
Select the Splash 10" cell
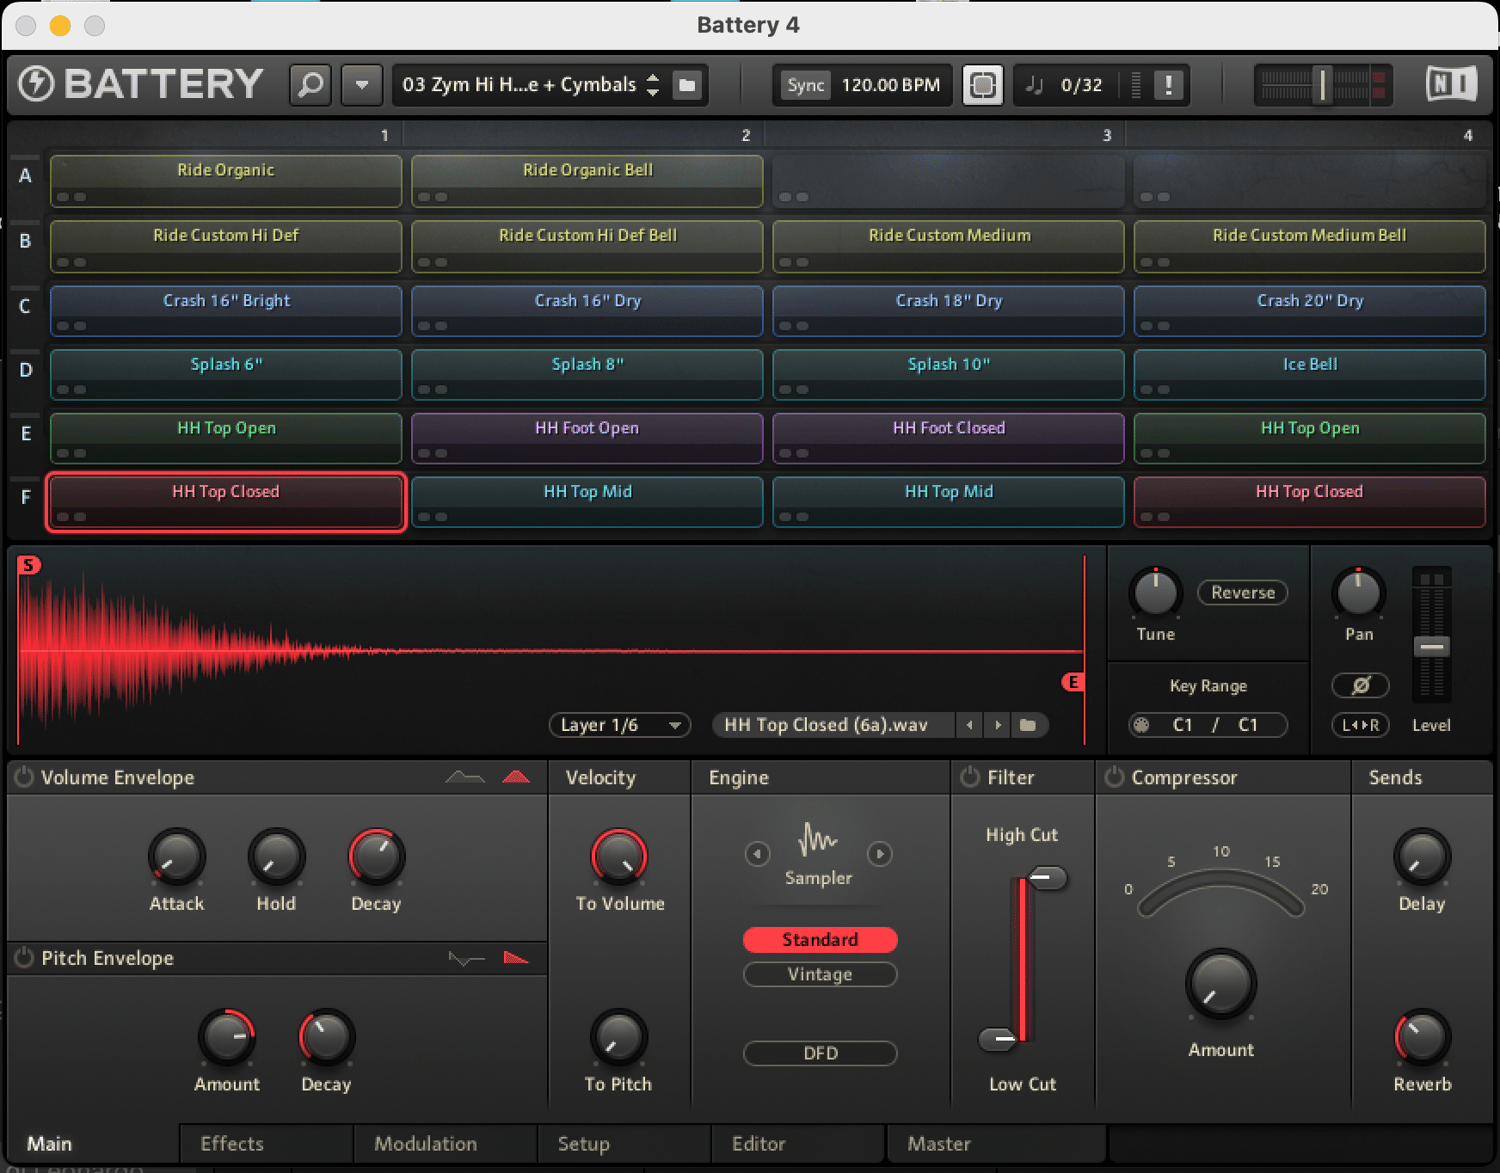pos(948,375)
